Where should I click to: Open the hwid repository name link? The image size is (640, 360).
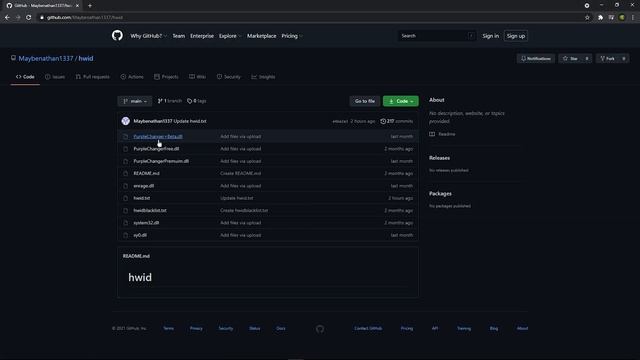click(x=86, y=58)
